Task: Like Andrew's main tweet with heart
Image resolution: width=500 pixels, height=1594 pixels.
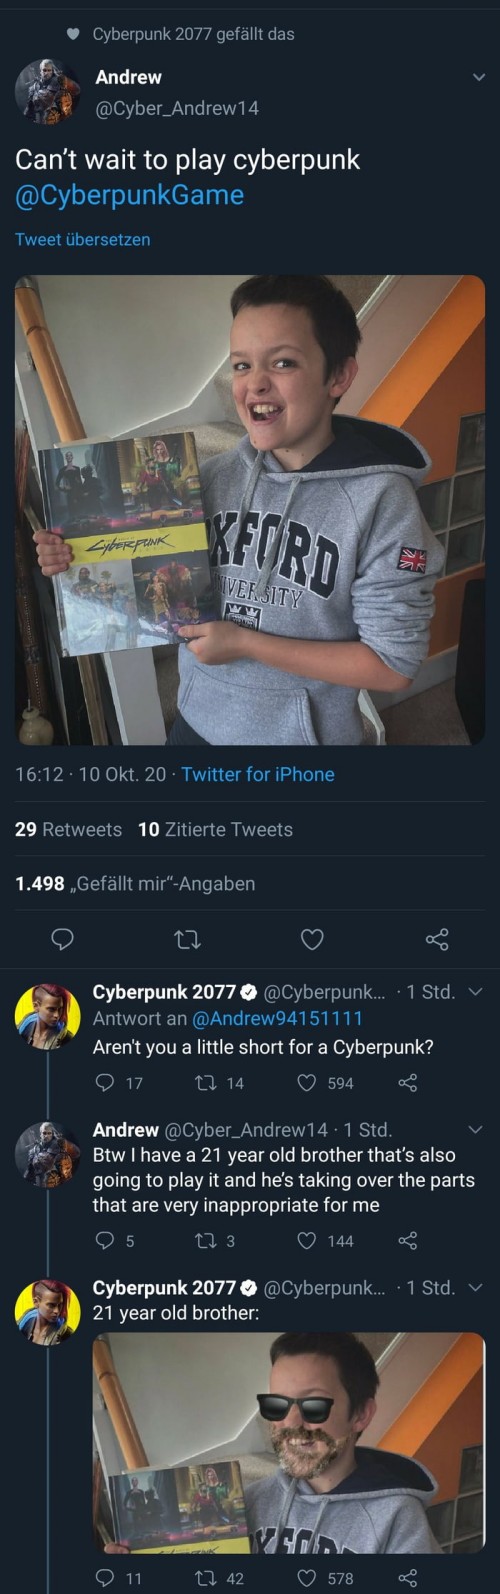Action: click(312, 939)
